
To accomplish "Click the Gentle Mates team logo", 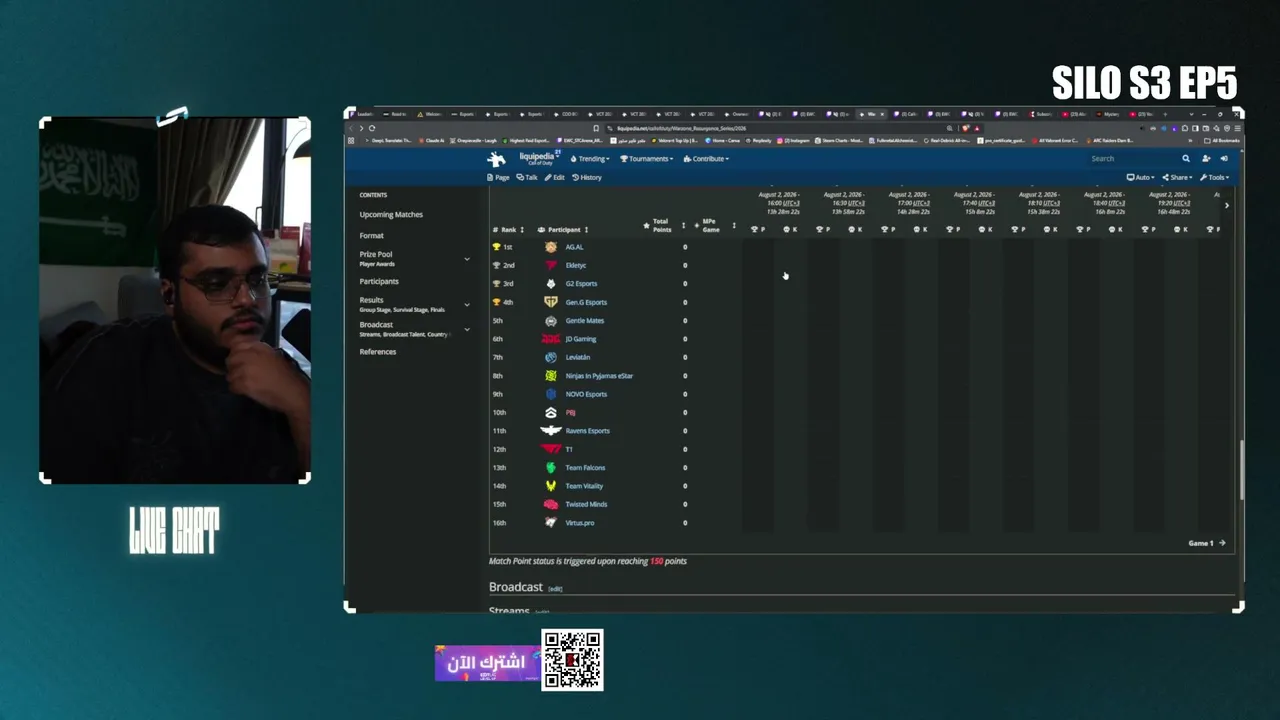I will tap(550, 321).
